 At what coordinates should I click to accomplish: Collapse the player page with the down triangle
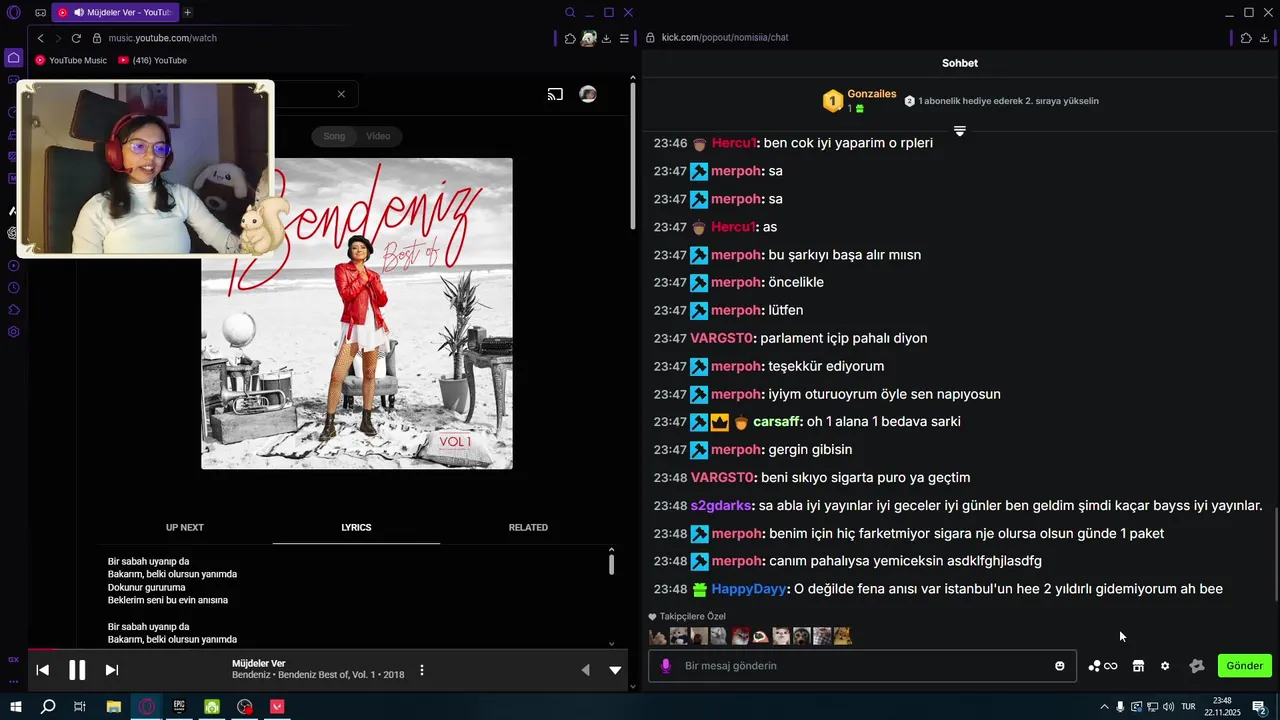[616, 670]
